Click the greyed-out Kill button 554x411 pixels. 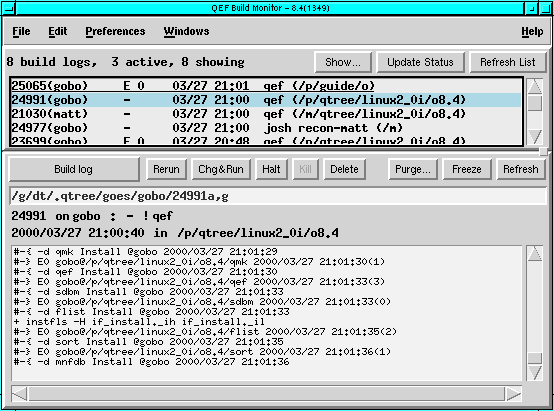pyautogui.click(x=305, y=169)
